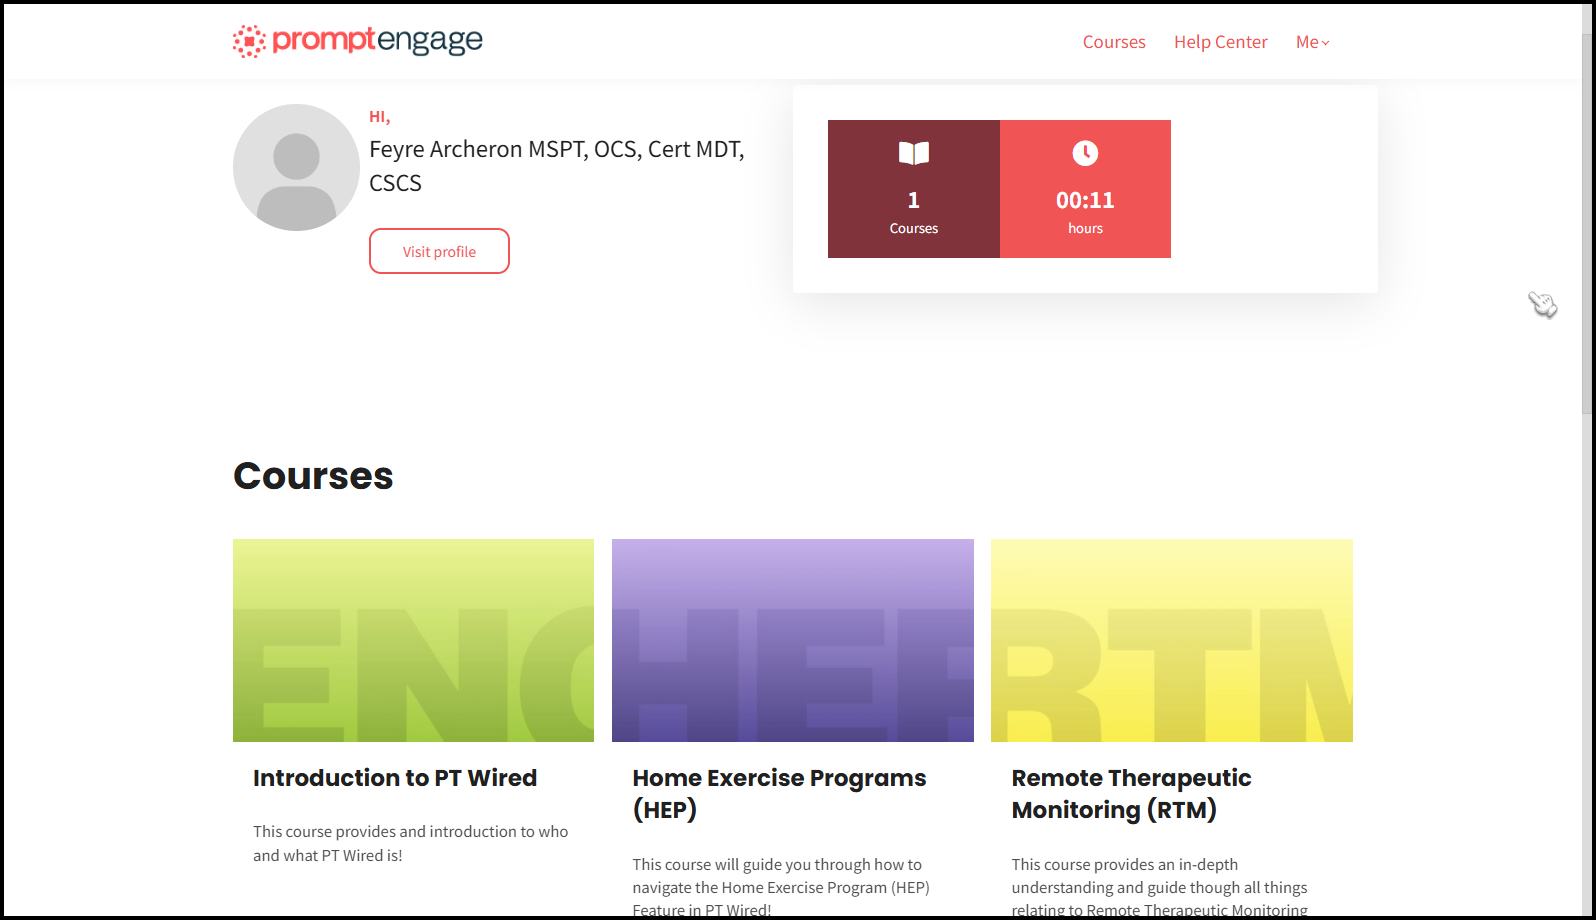The width and height of the screenshot is (1596, 920).
Task: Click the clock icon above hours
Action: click(x=1085, y=153)
